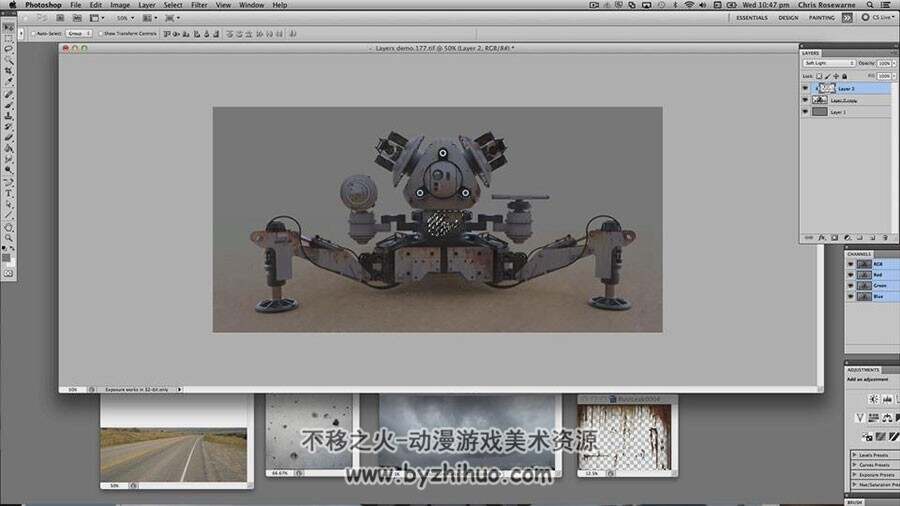Switch to the Channels panel tab
This screenshot has height=506, width=900.
pos(859,254)
